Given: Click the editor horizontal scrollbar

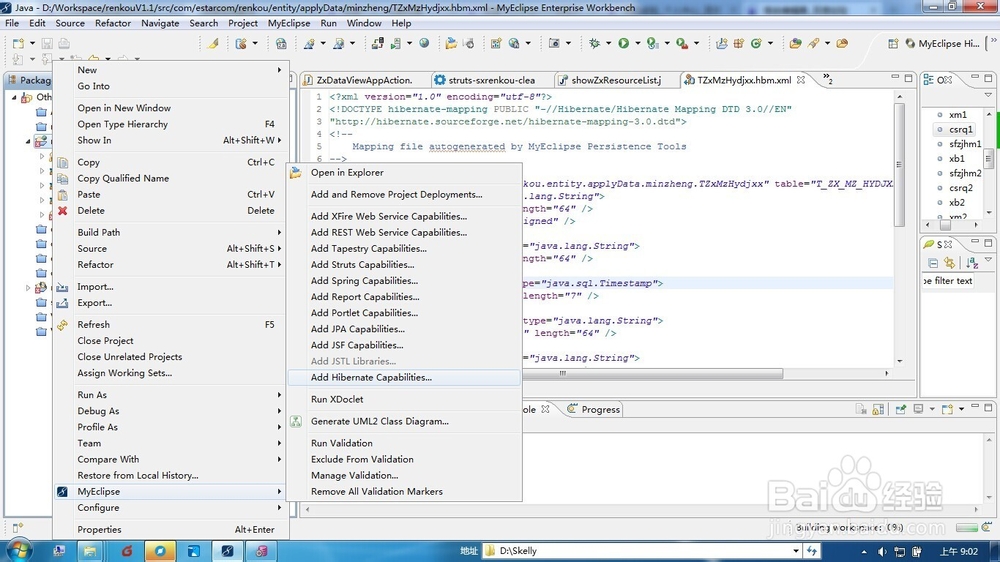Looking at the screenshot, I should click(653, 374).
